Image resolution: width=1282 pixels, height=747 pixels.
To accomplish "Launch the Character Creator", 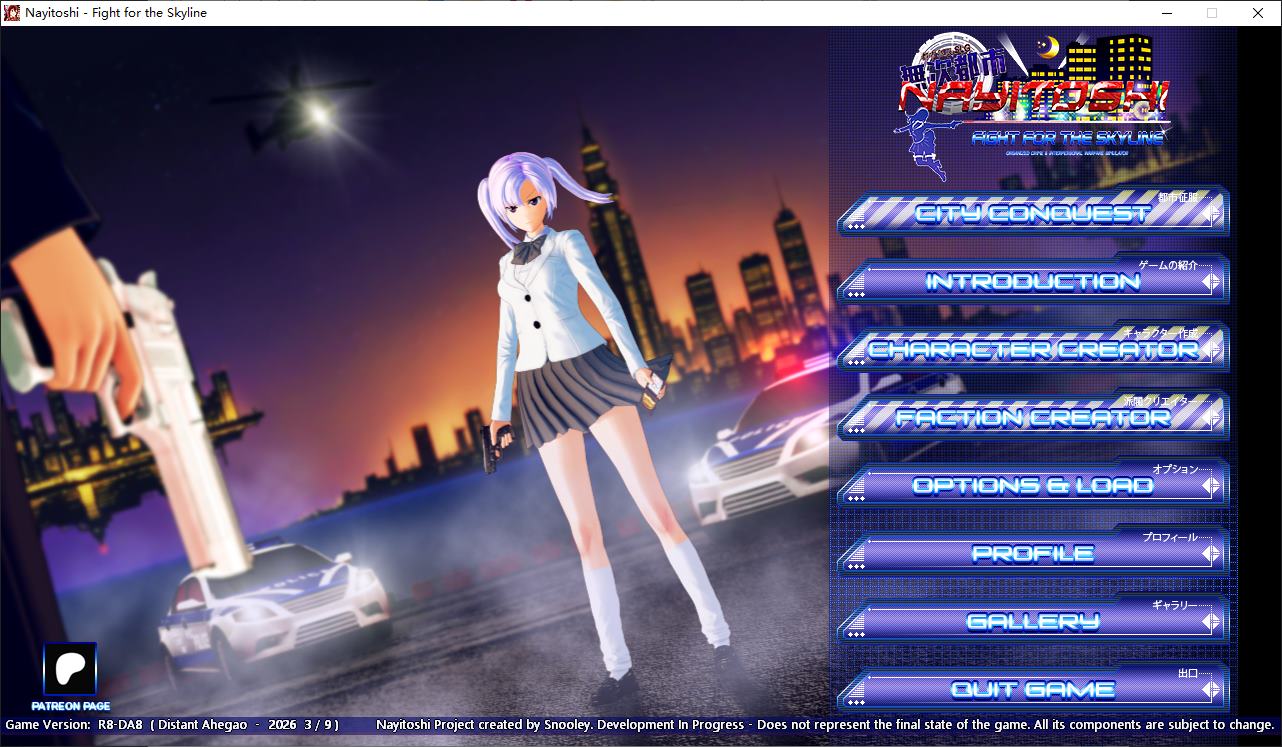I will [1032, 350].
